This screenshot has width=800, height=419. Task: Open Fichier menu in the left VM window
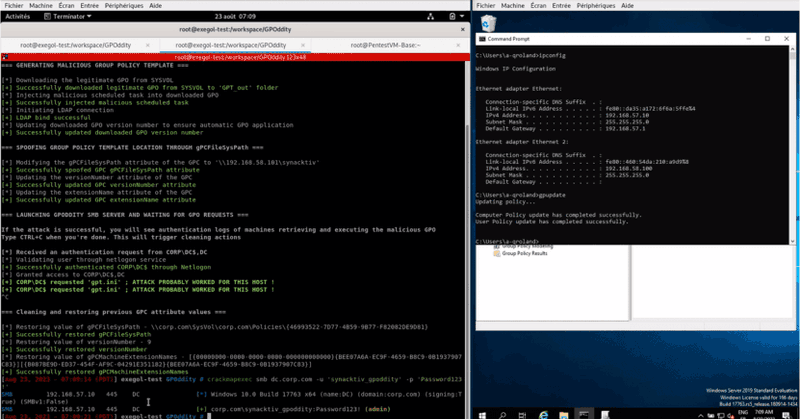[x=14, y=6]
